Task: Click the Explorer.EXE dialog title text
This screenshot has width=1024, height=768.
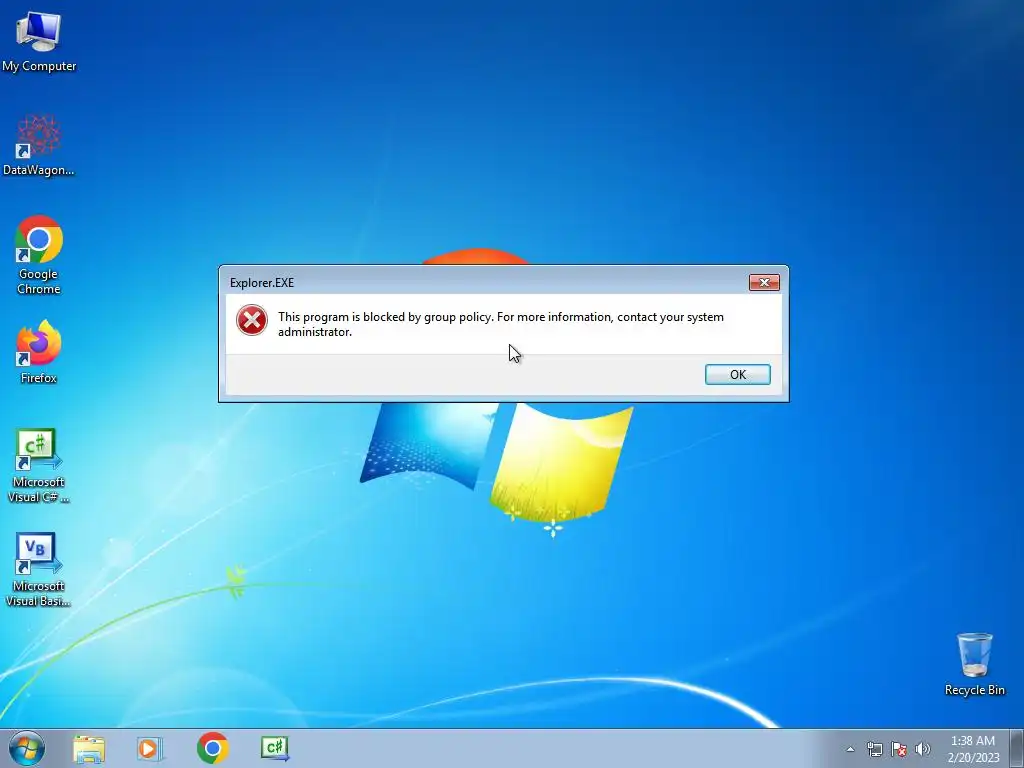Action: click(x=262, y=283)
